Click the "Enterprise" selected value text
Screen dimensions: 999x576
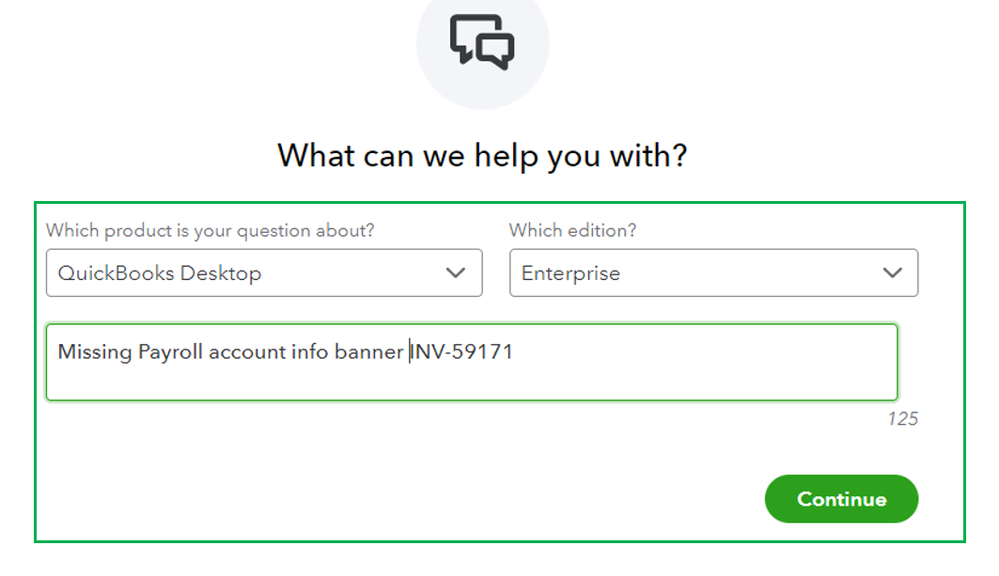click(571, 273)
